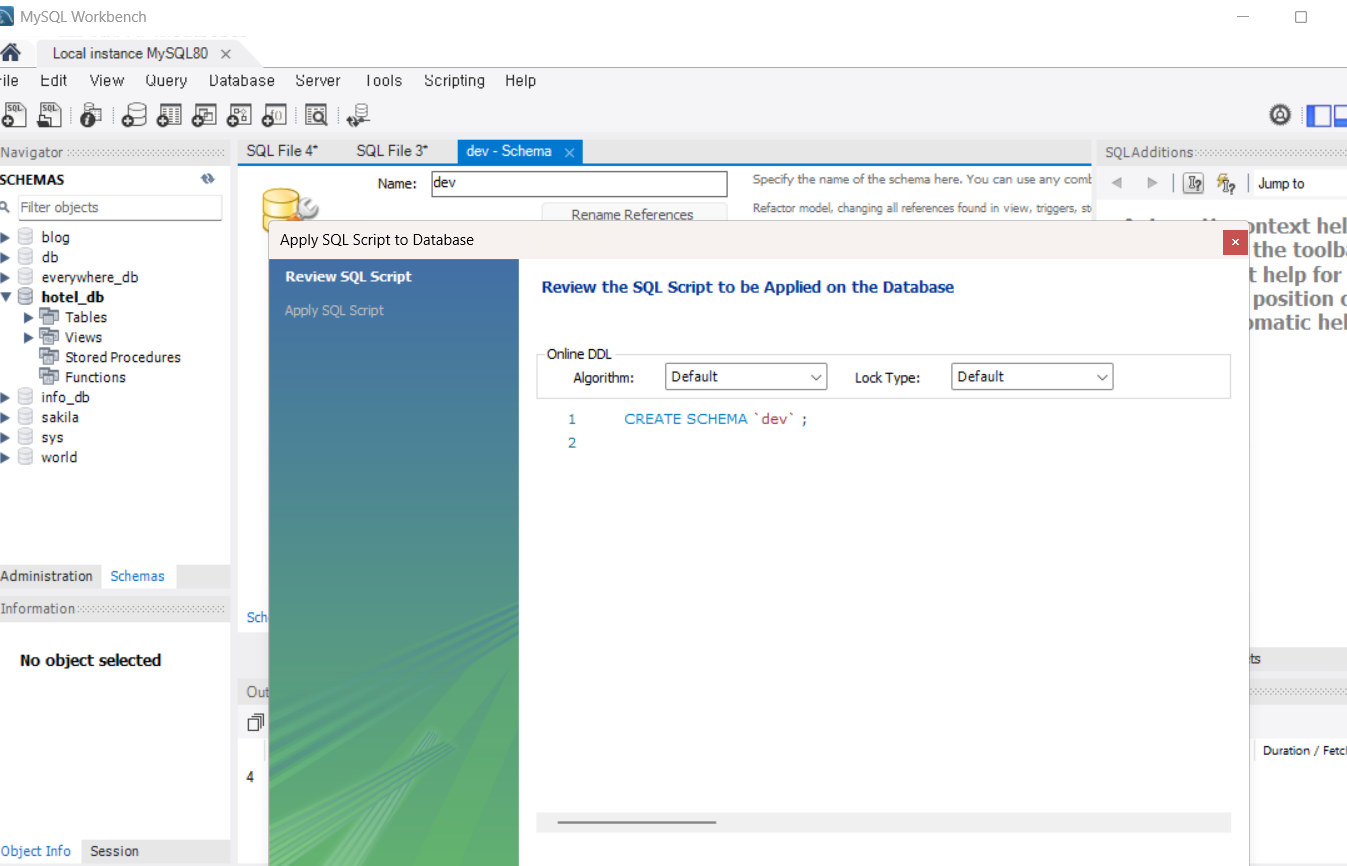The image size is (1347, 866).
Task: Click the CREATE SCHEMA `dev` script line
Action: coord(715,419)
